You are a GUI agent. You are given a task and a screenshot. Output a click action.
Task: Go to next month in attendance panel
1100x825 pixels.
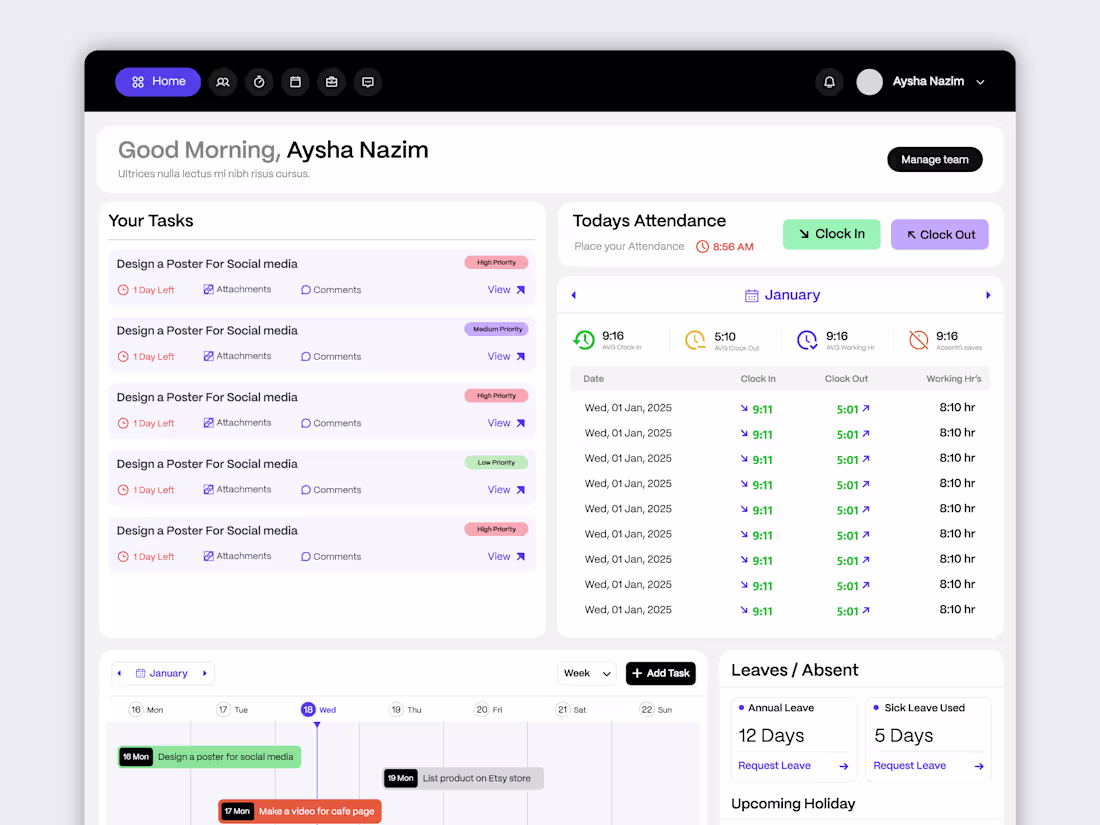[x=988, y=295]
